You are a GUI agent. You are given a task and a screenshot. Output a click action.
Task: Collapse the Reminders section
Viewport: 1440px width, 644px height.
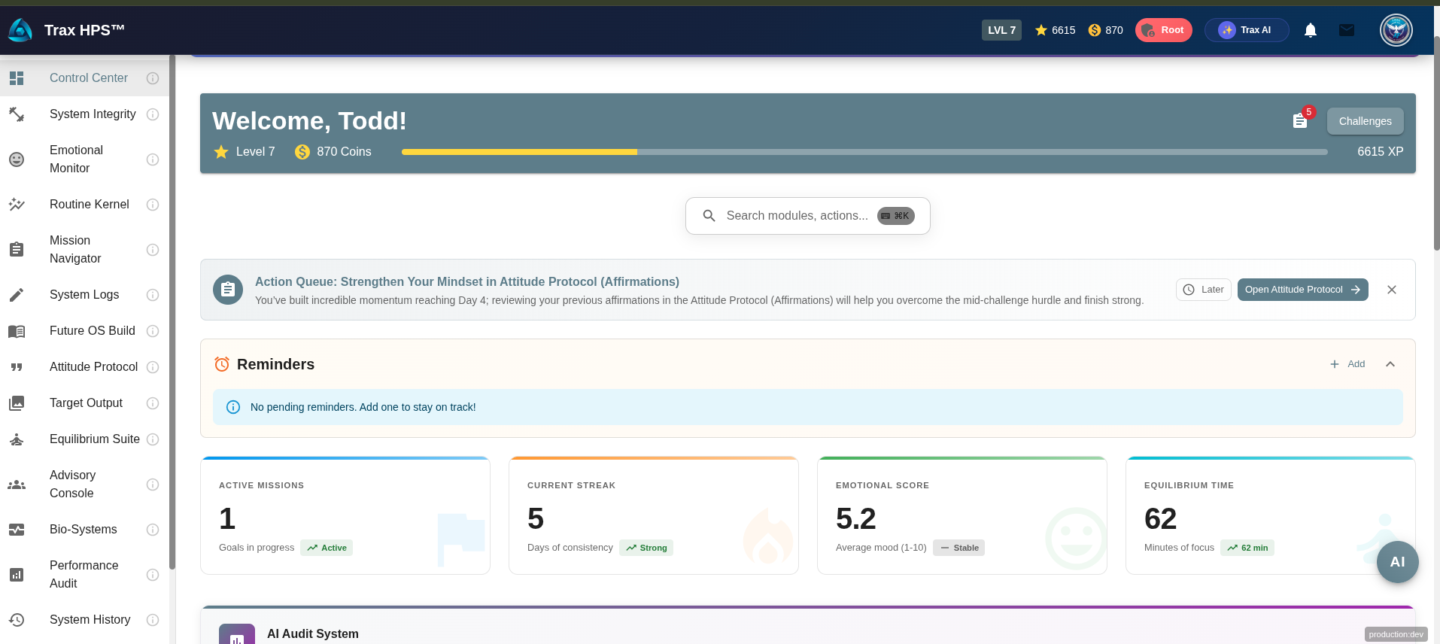click(x=1390, y=364)
